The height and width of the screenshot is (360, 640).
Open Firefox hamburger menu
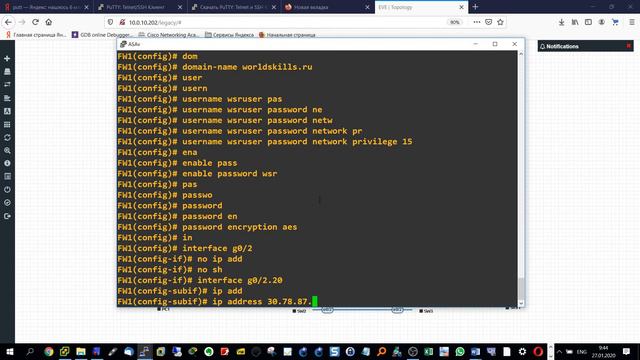(x=631, y=22)
